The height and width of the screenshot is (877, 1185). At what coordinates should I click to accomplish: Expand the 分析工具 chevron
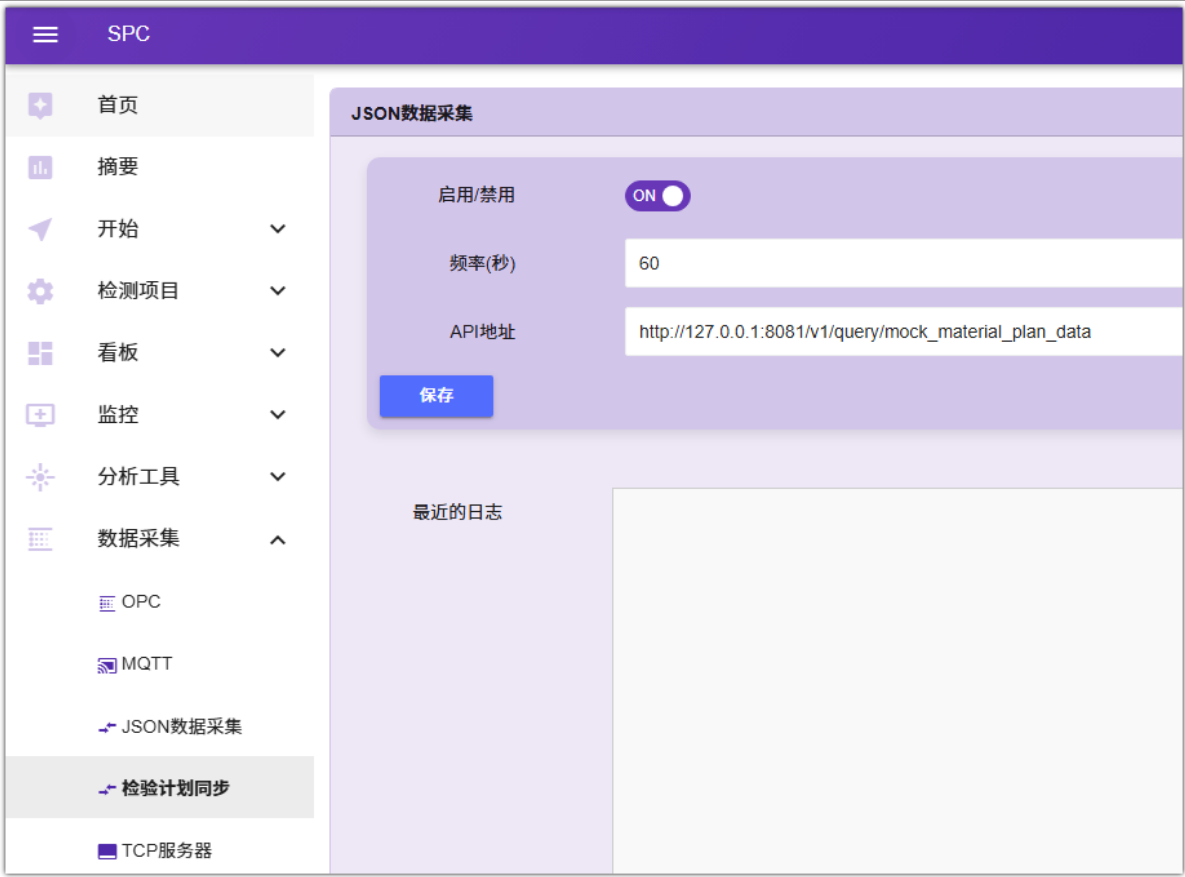click(x=278, y=477)
